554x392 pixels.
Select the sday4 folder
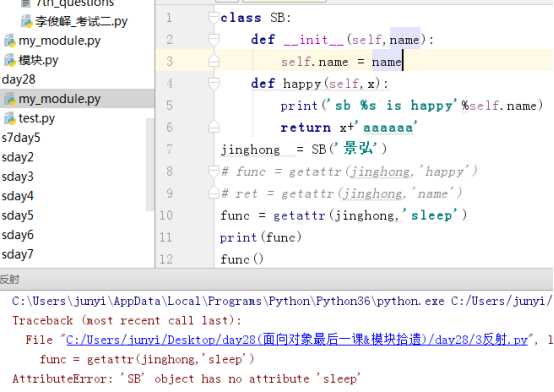17,196
